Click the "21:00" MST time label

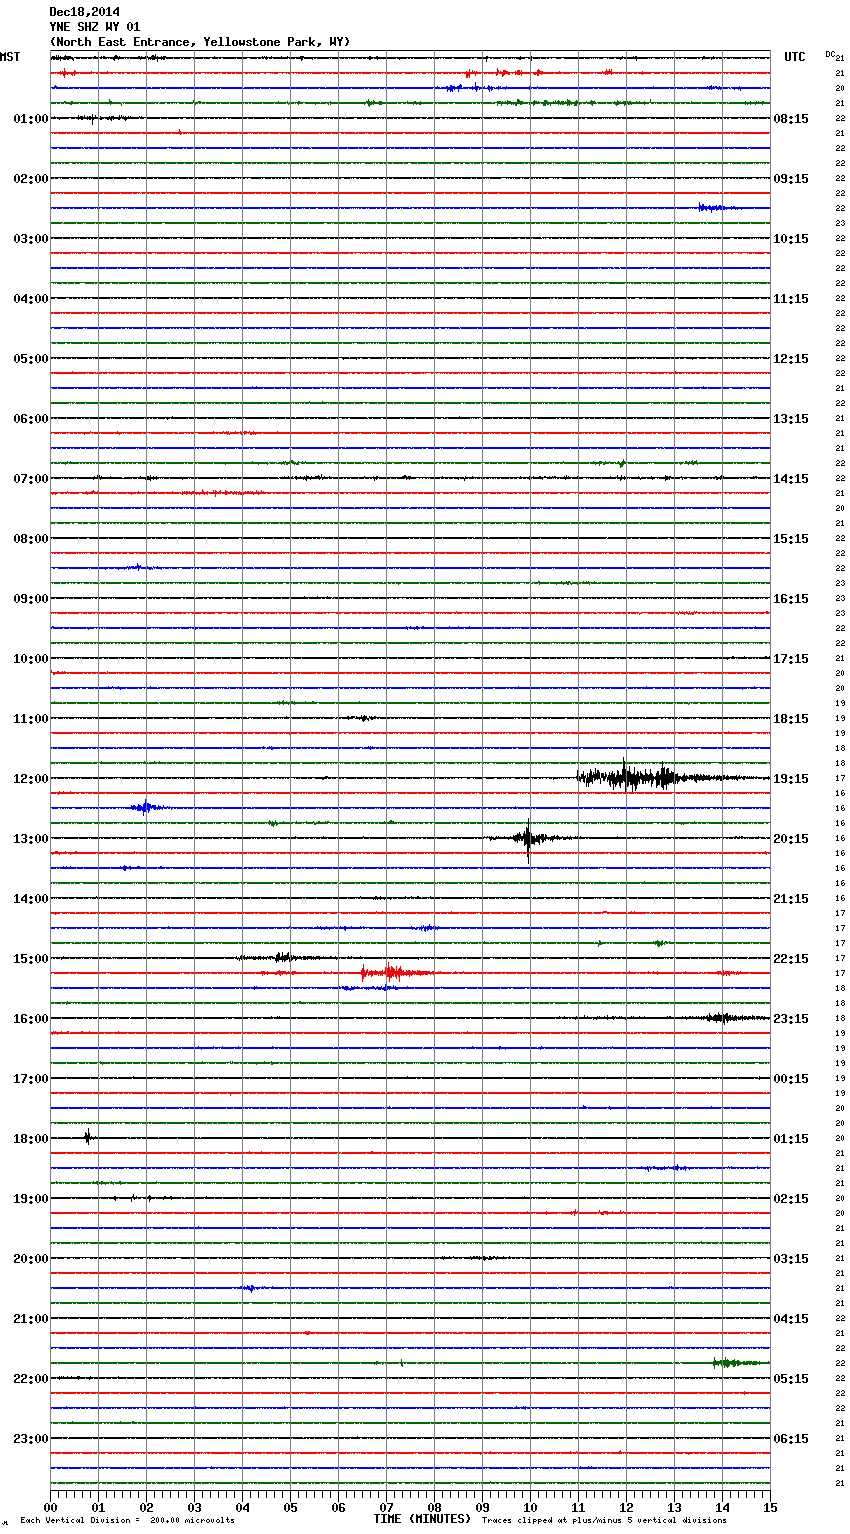[31, 1319]
